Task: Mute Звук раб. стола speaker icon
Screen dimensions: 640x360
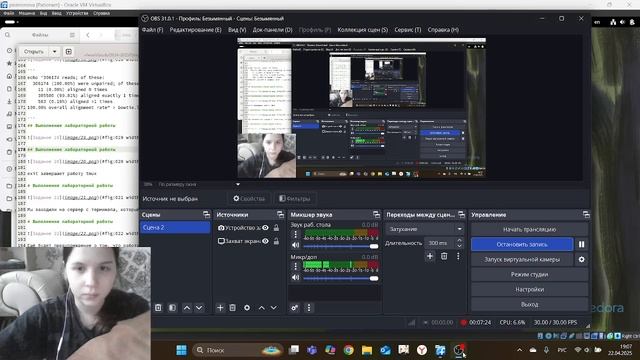Action: click(296, 245)
